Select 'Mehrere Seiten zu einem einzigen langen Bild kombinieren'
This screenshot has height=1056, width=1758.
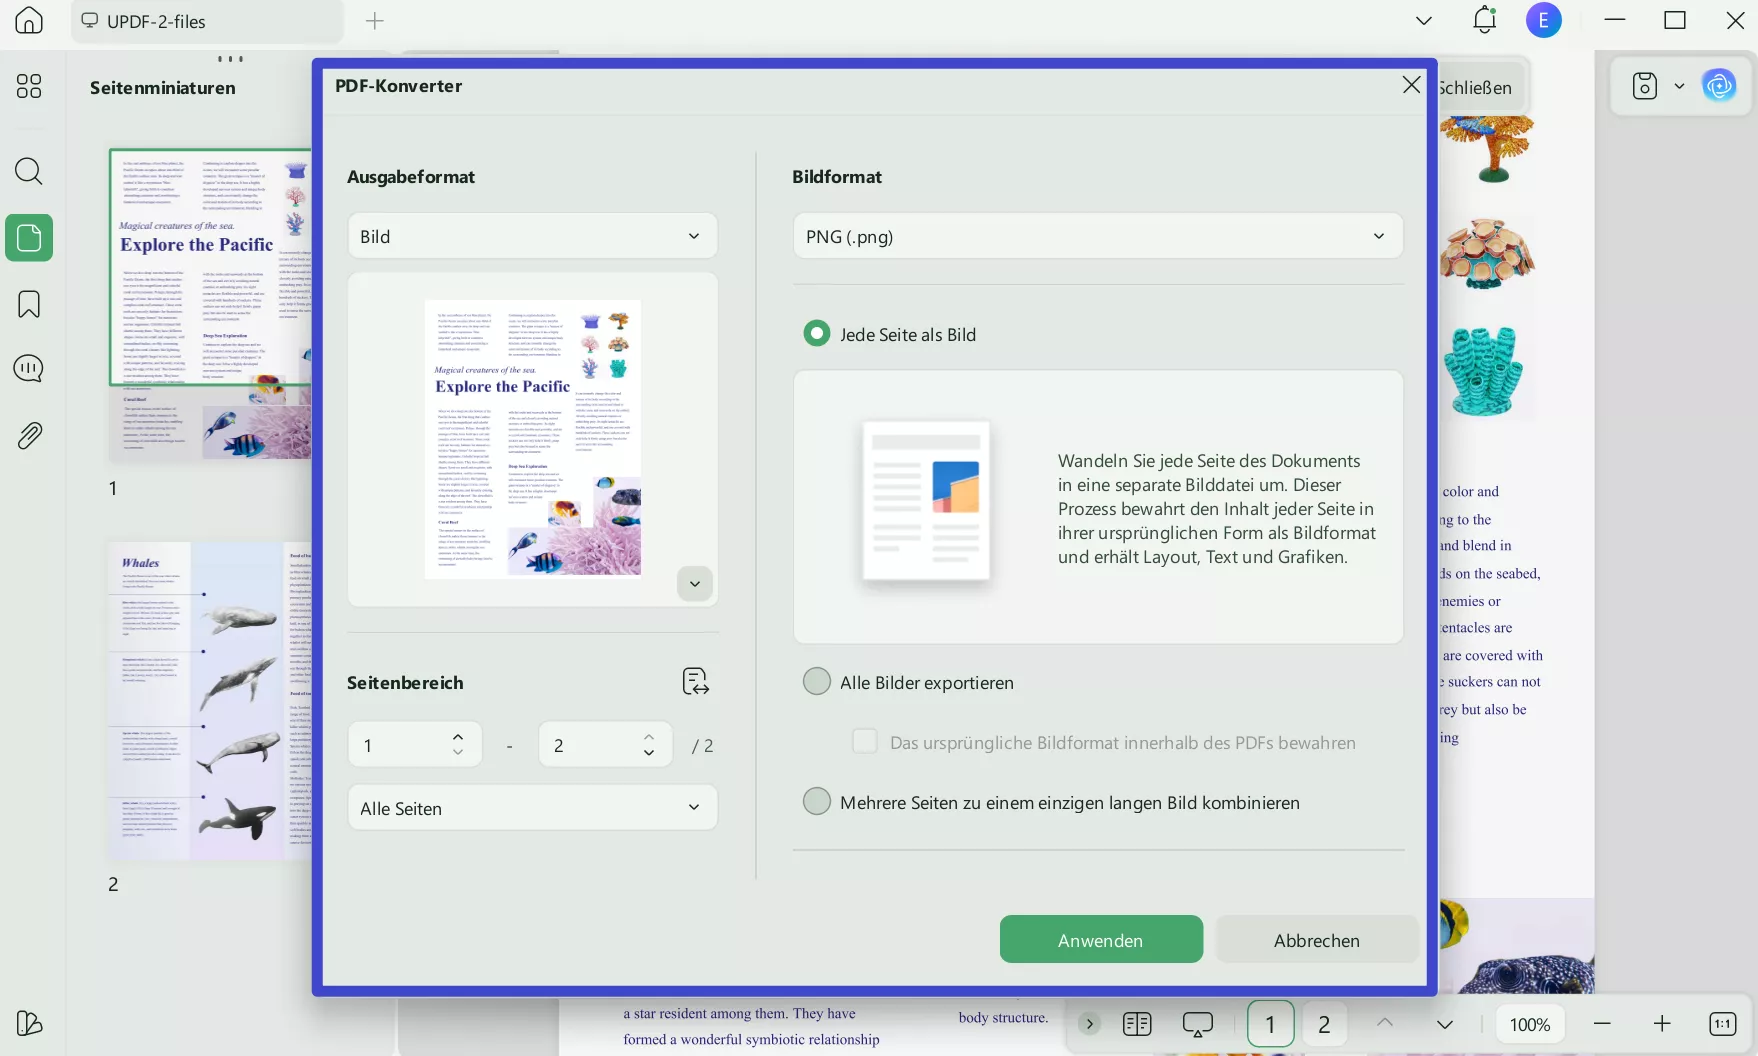pyautogui.click(x=817, y=802)
